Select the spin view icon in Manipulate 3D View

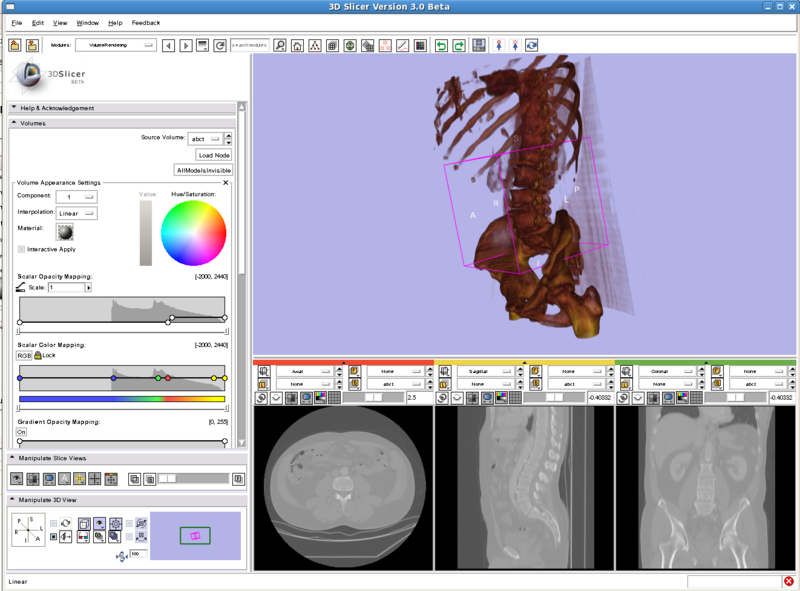pos(65,522)
